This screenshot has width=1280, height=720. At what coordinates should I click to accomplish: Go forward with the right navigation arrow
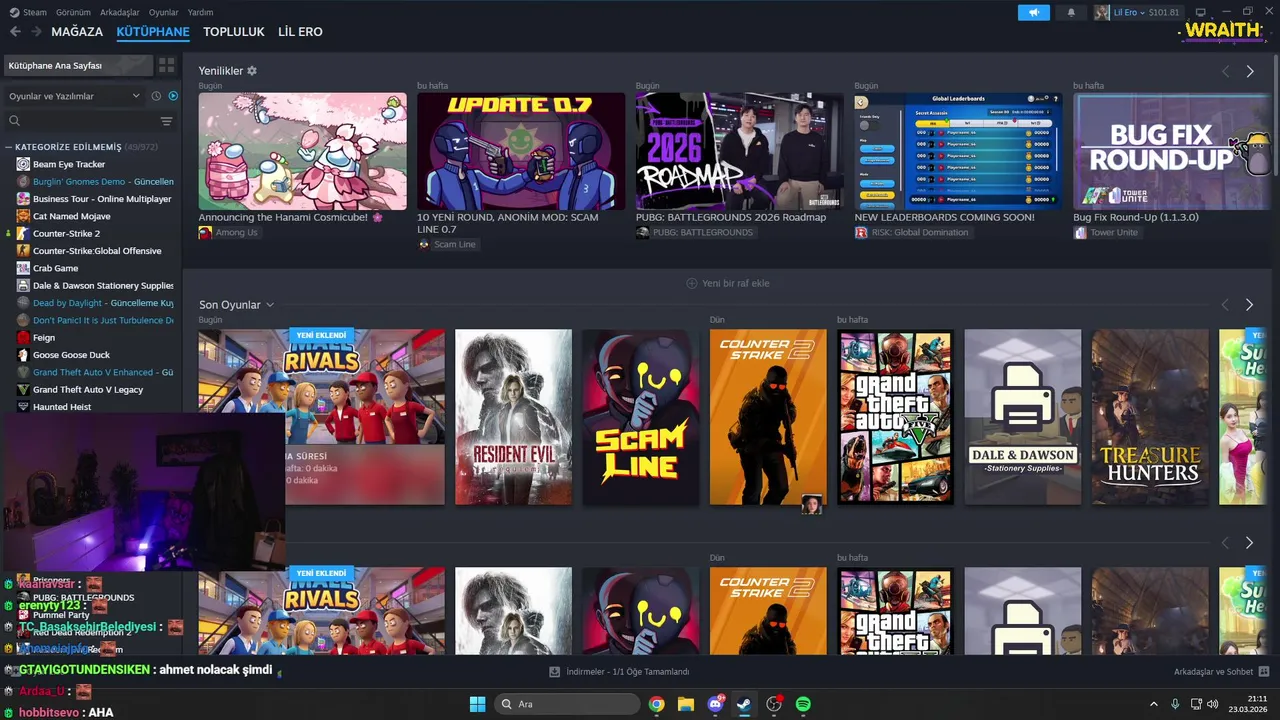[x=36, y=32]
